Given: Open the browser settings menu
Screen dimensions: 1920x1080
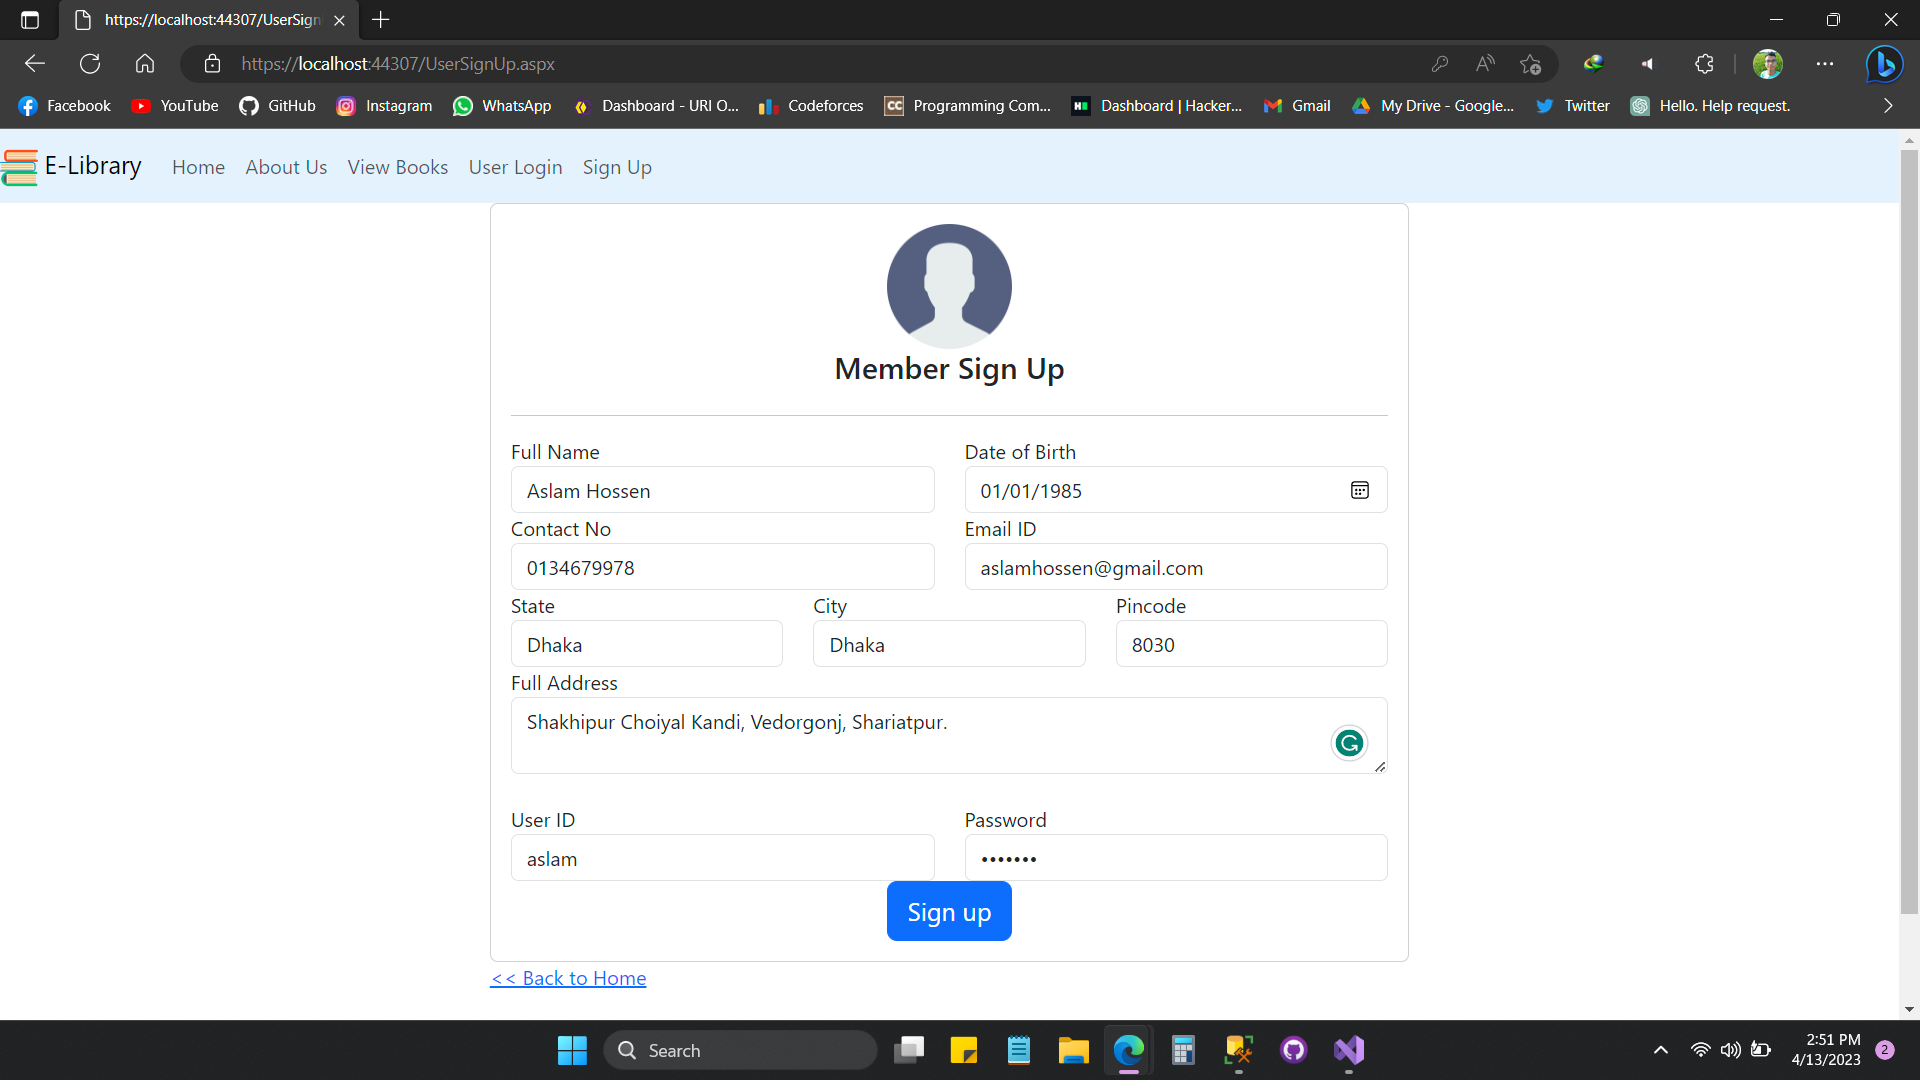Looking at the screenshot, I should [1825, 63].
